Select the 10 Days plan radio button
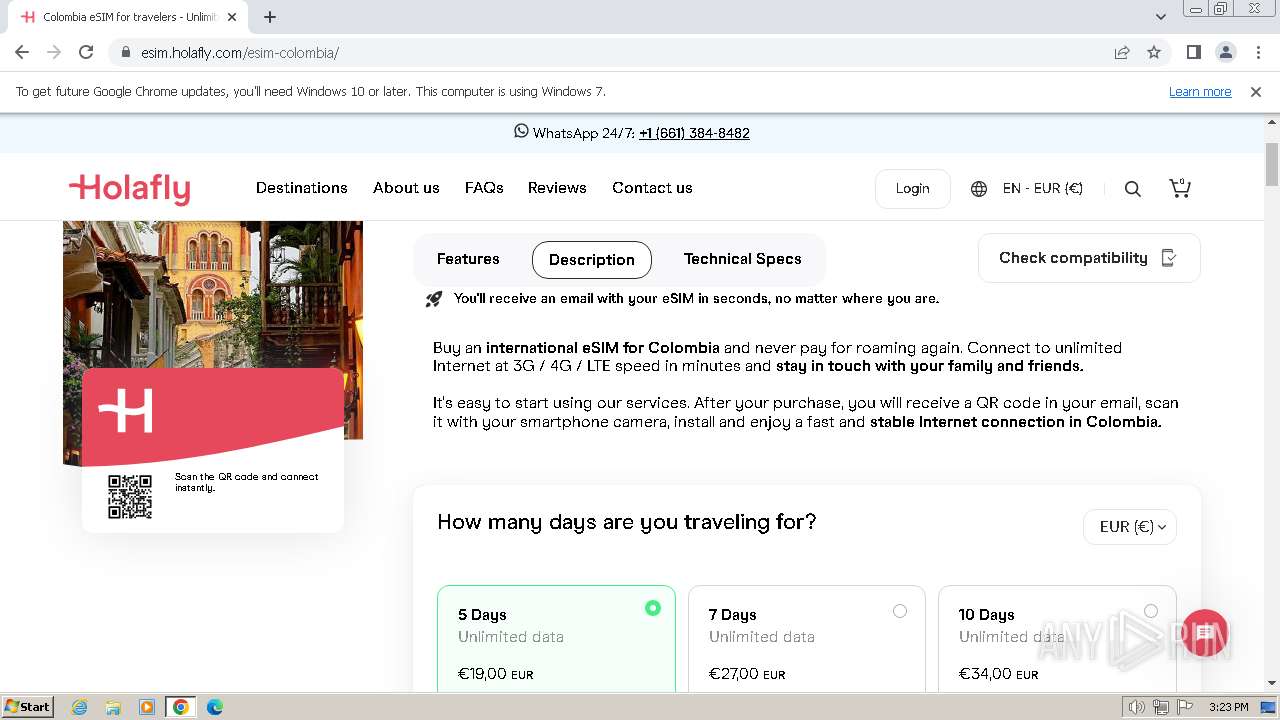 pos(1151,611)
